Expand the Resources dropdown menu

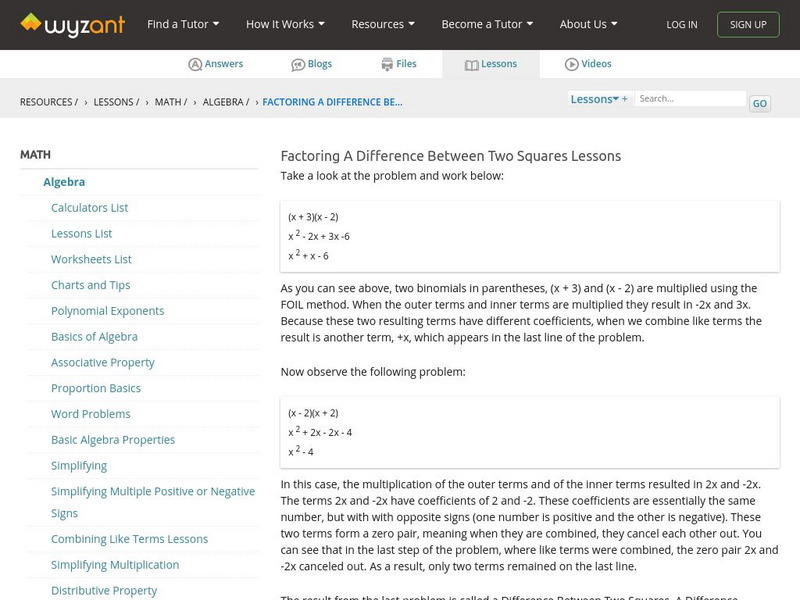point(384,24)
